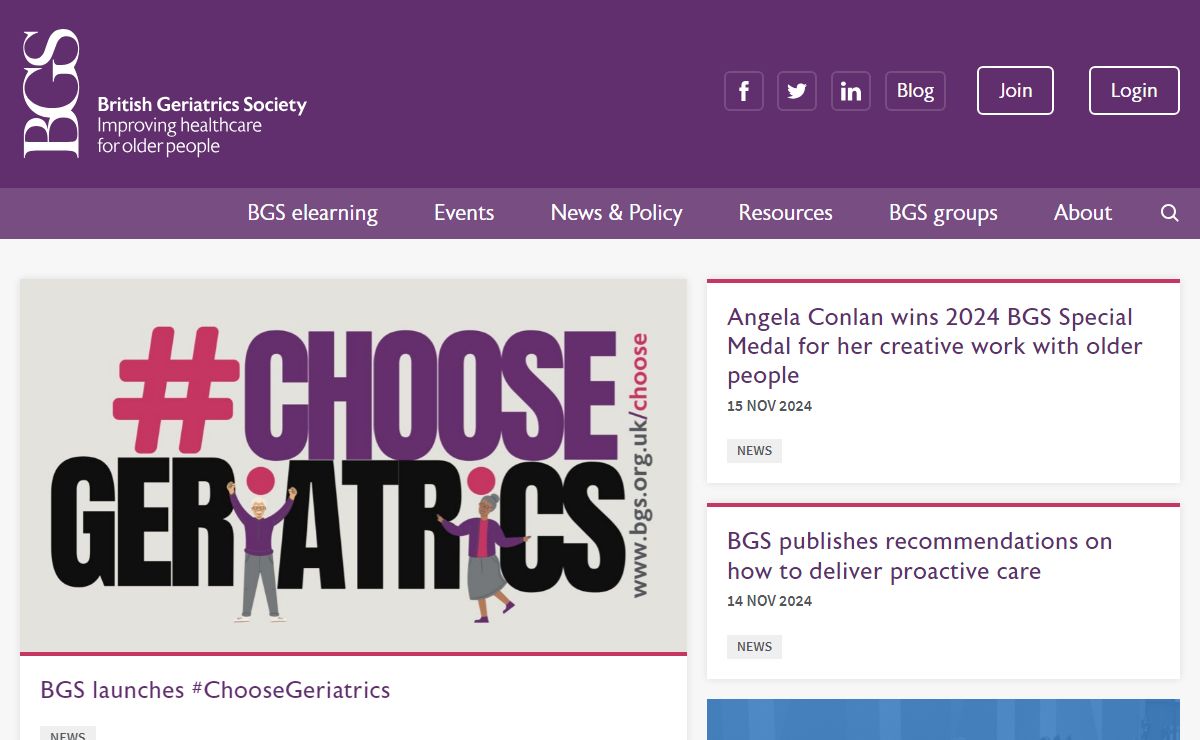Open the BGS Twitter icon
The image size is (1200, 740).
point(797,91)
